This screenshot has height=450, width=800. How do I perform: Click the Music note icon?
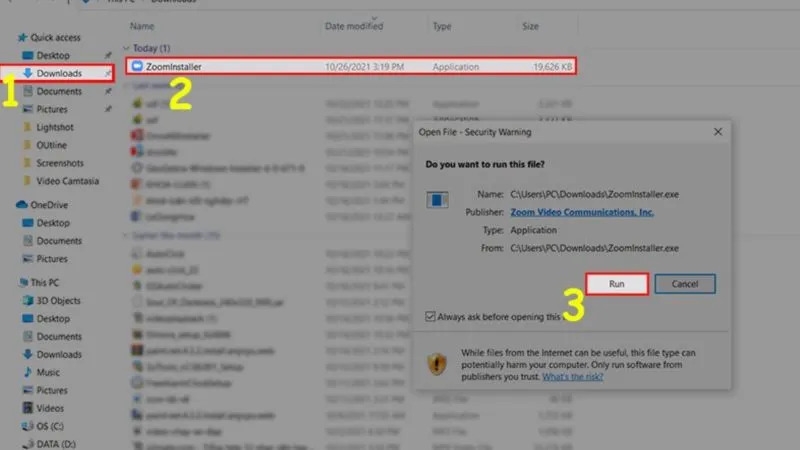[x=28, y=372]
